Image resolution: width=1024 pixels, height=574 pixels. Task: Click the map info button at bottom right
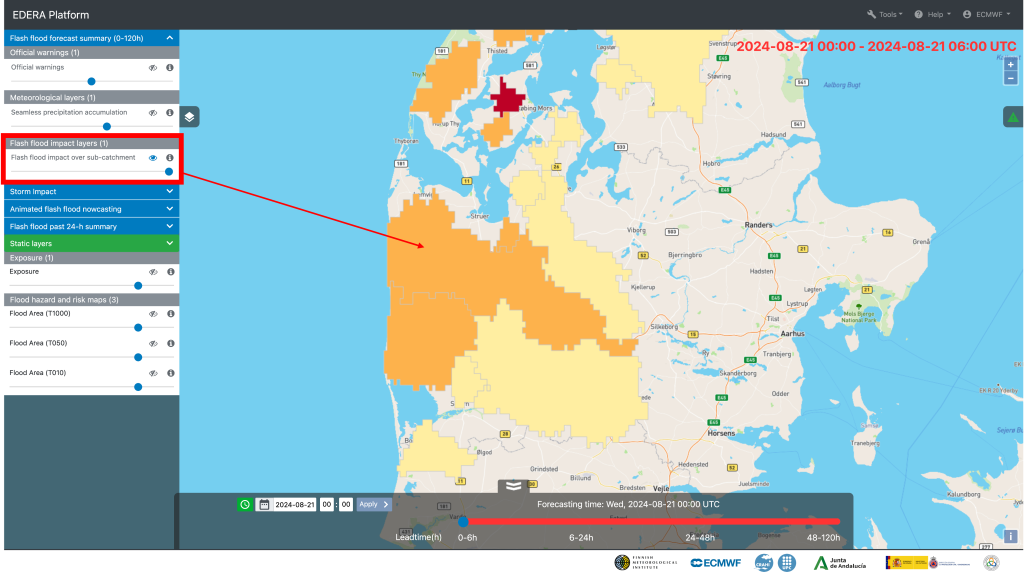(x=1011, y=536)
